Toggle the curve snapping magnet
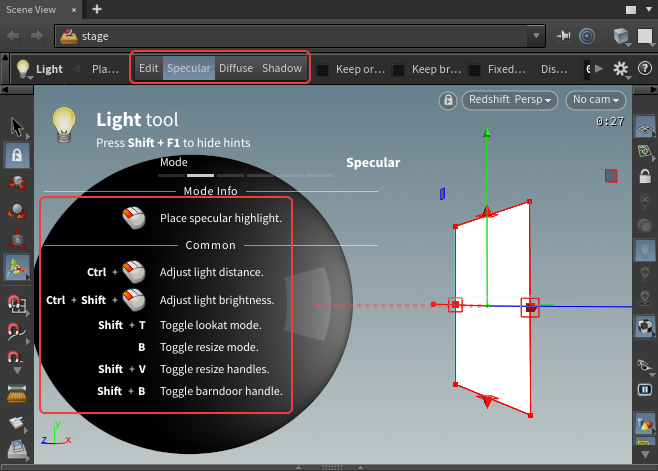This screenshot has height=471, width=658. click(x=16, y=332)
